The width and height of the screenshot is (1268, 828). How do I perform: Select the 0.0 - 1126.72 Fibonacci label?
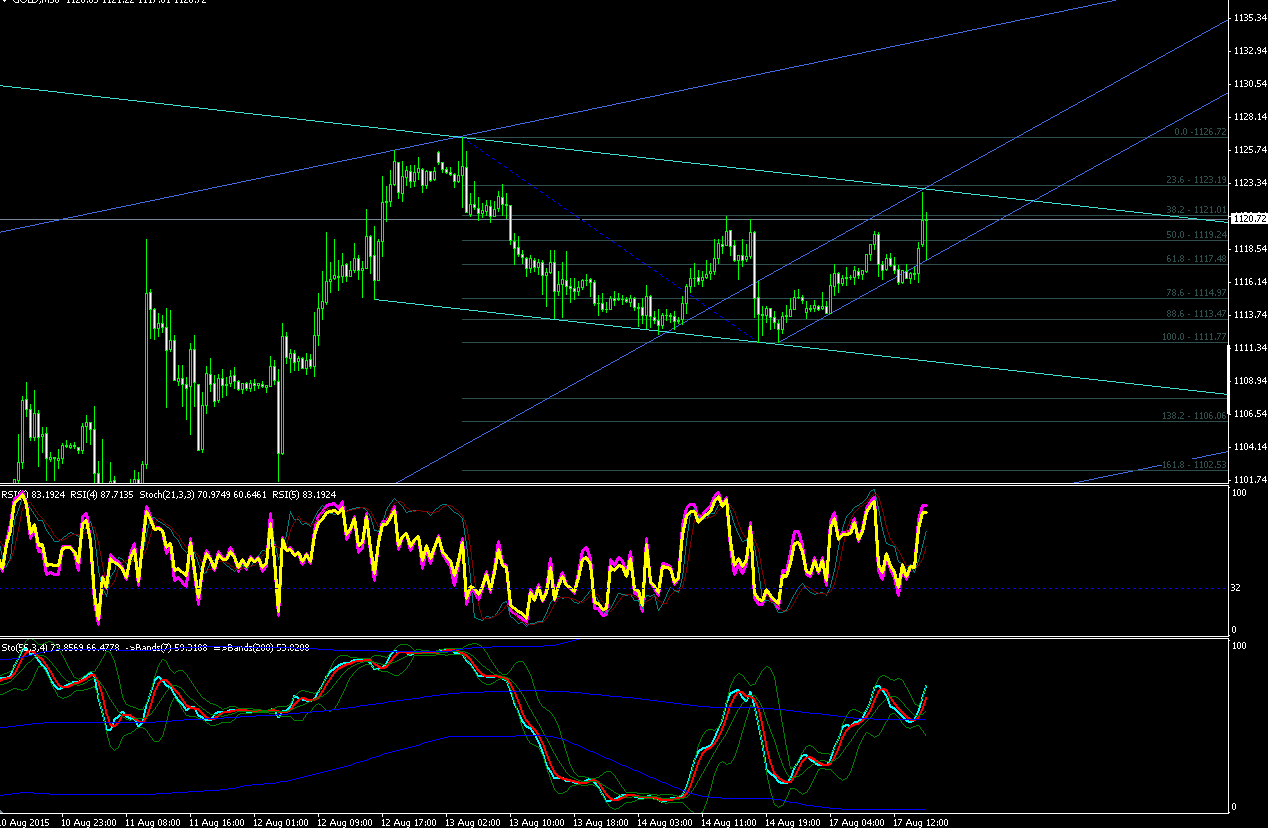click(x=1200, y=131)
